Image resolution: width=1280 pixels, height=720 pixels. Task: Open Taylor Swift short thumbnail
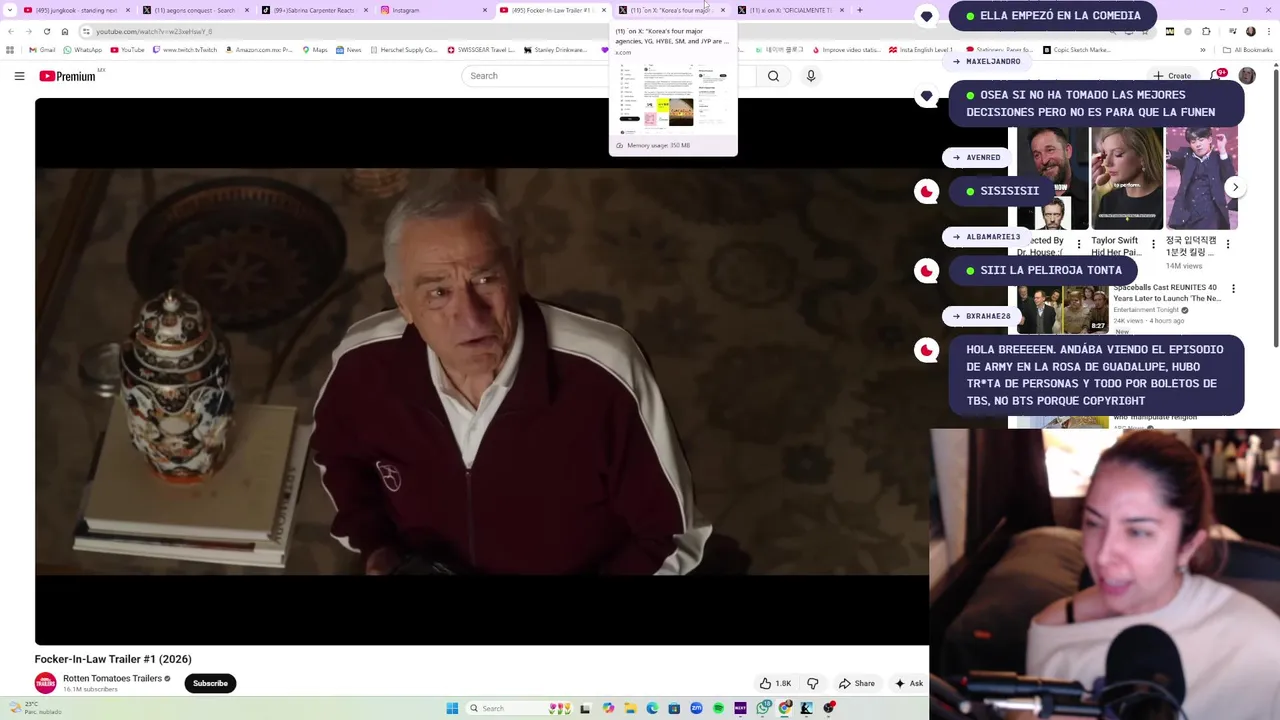(x=1127, y=178)
